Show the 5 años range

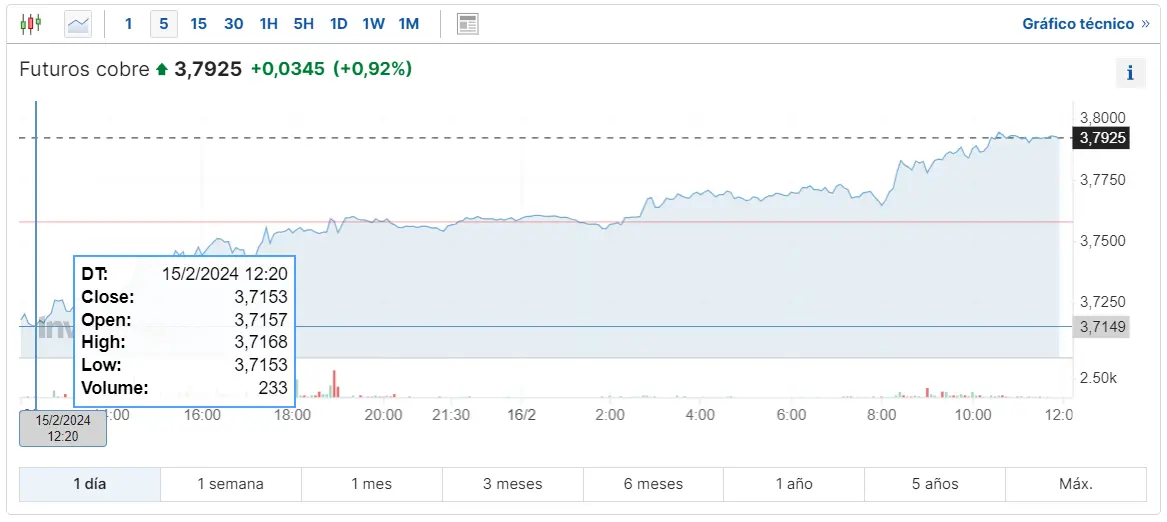click(x=935, y=484)
